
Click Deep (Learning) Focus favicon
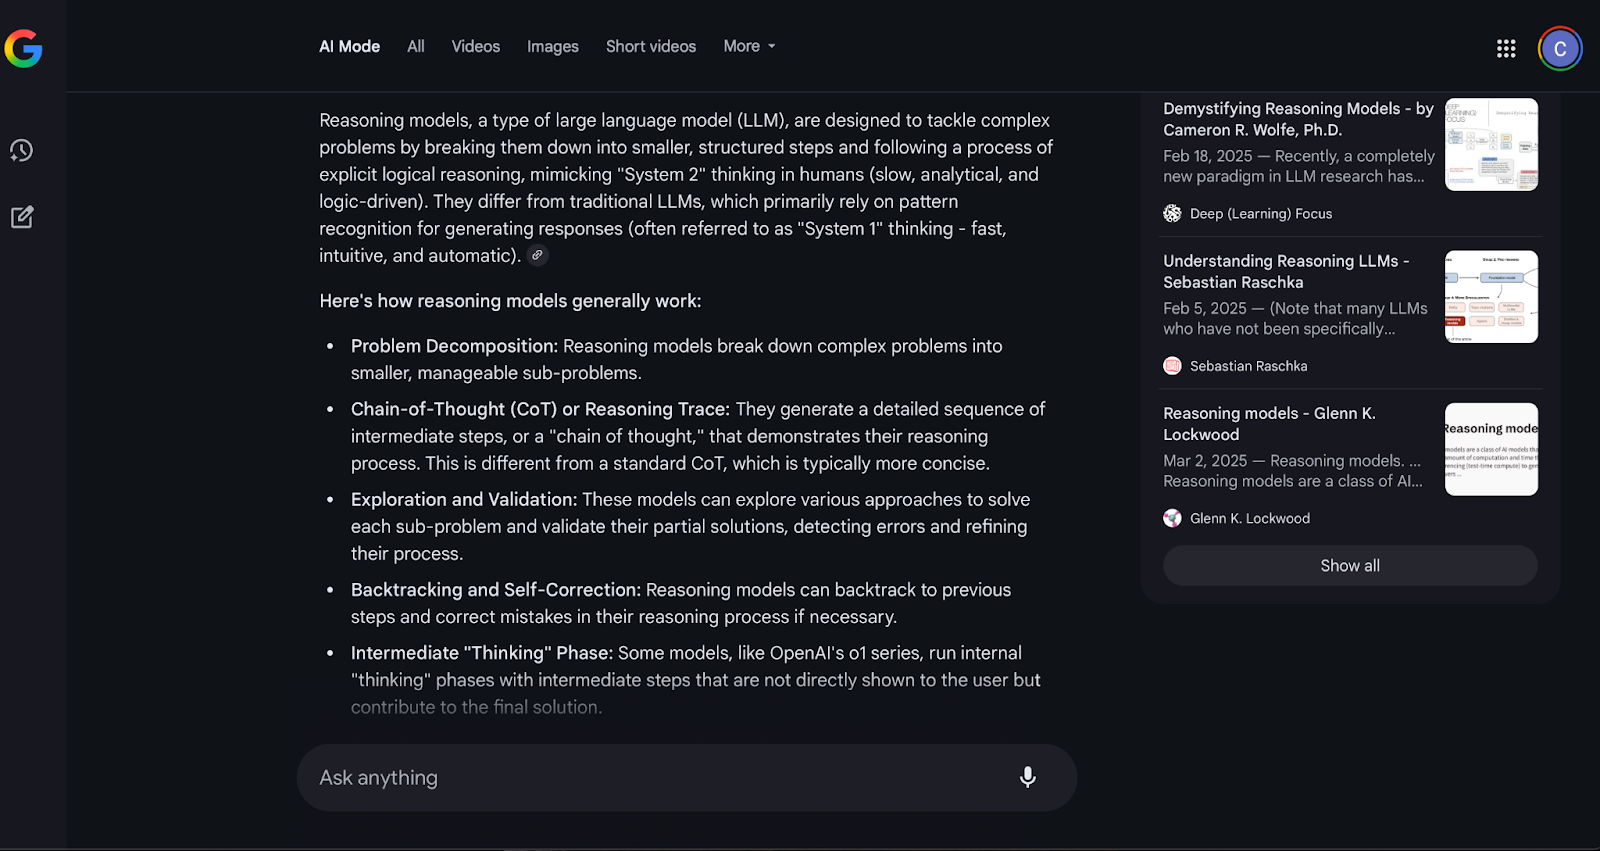(x=1172, y=213)
